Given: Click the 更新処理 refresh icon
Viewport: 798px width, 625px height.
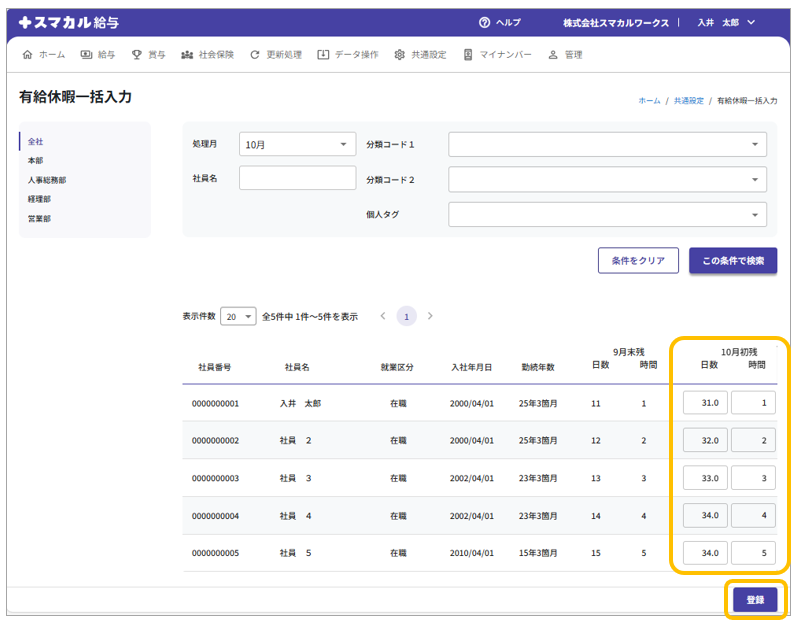Looking at the screenshot, I should (x=255, y=55).
